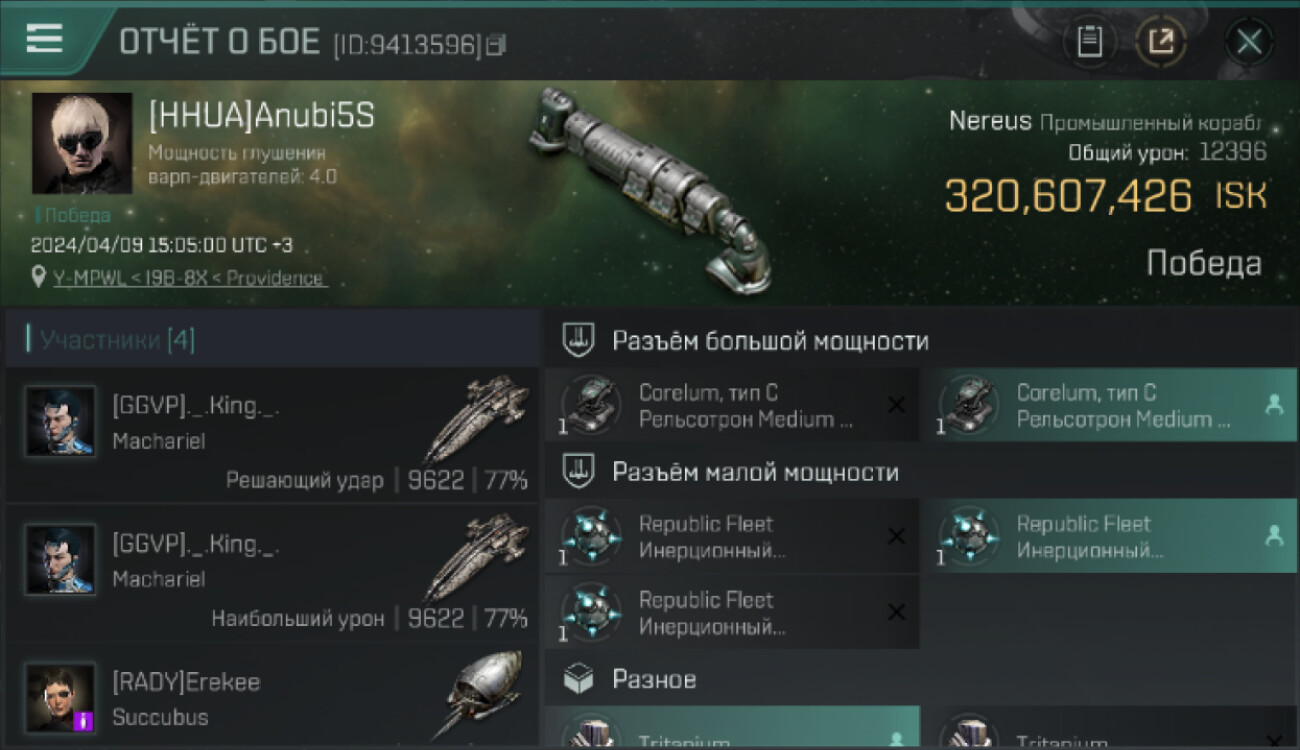Image resolution: width=1300 pixels, height=750 pixels.
Task: Share the battle report via export icon
Action: (1160, 42)
